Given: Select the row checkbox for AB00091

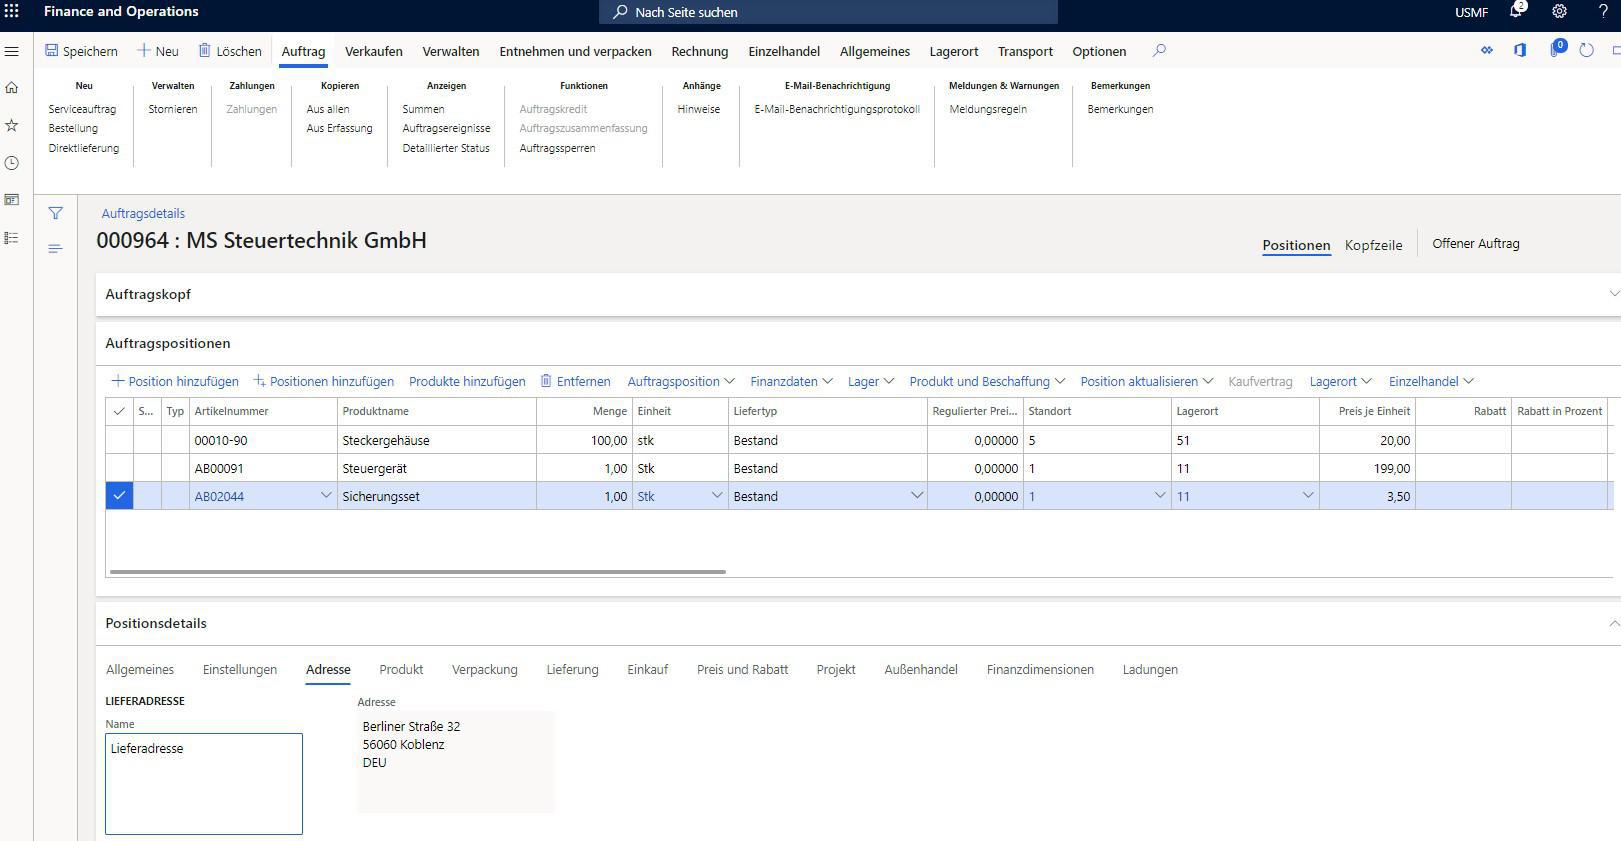Looking at the screenshot, I should pyautogui.click(x=119, y=468).
